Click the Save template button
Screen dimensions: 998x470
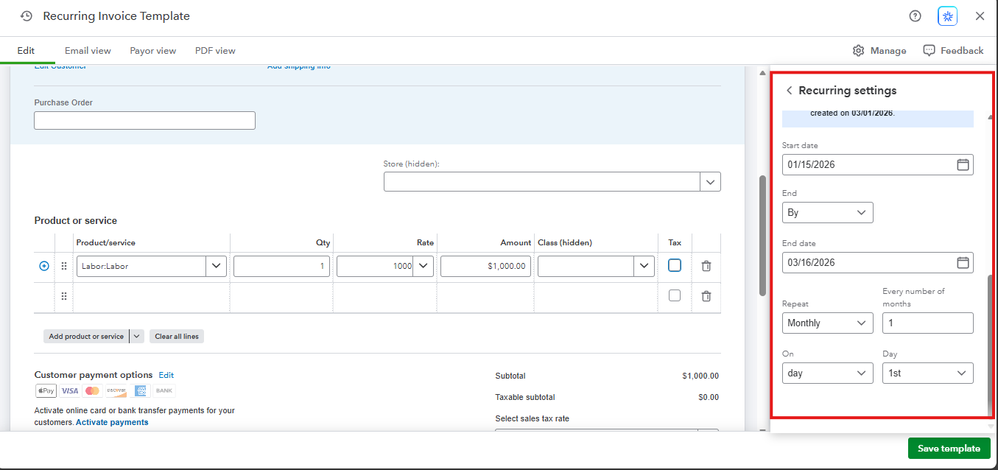click(x=948, y=448)
